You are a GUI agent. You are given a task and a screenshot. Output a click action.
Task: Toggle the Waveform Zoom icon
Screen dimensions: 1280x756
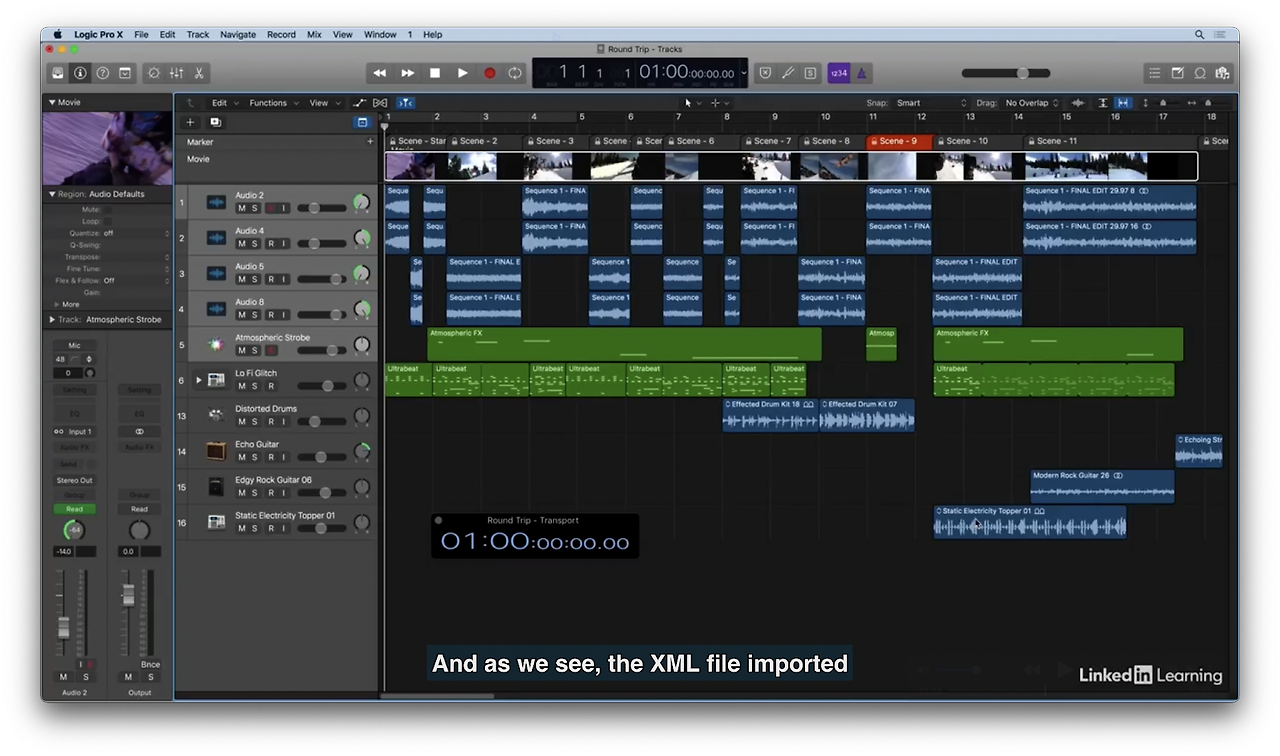coord(1078,103)
